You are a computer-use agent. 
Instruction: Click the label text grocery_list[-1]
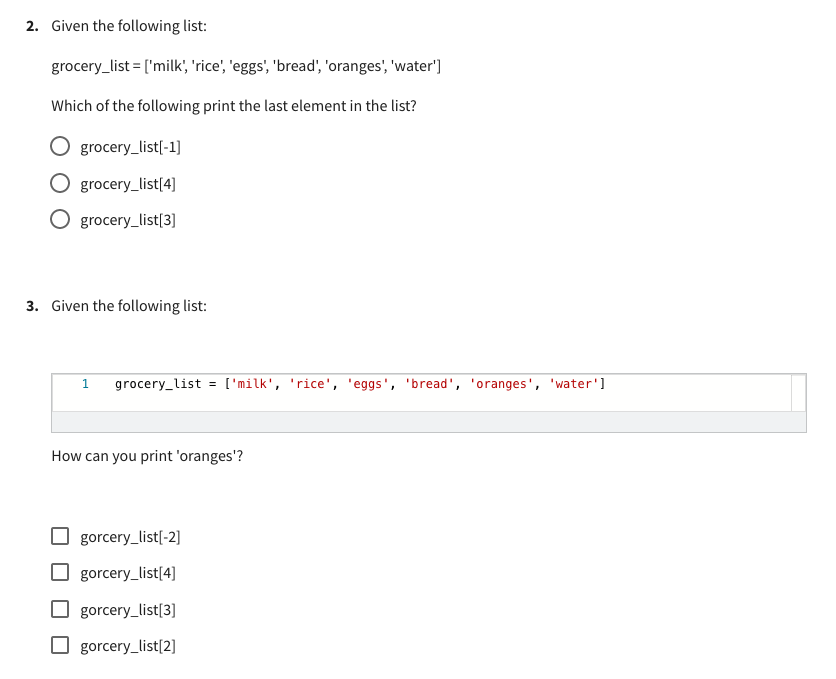[x=130, y=146]
